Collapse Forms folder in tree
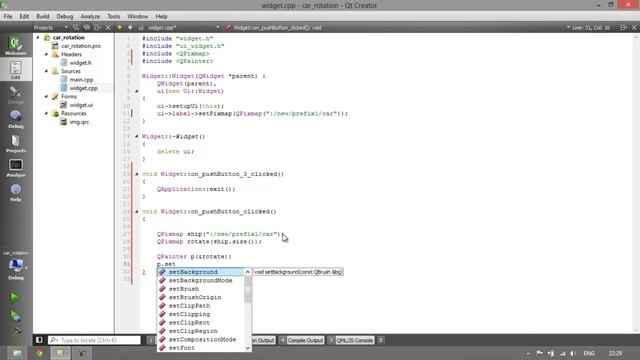Viewport: 640px width, 360px height. [x=46, y=96]
